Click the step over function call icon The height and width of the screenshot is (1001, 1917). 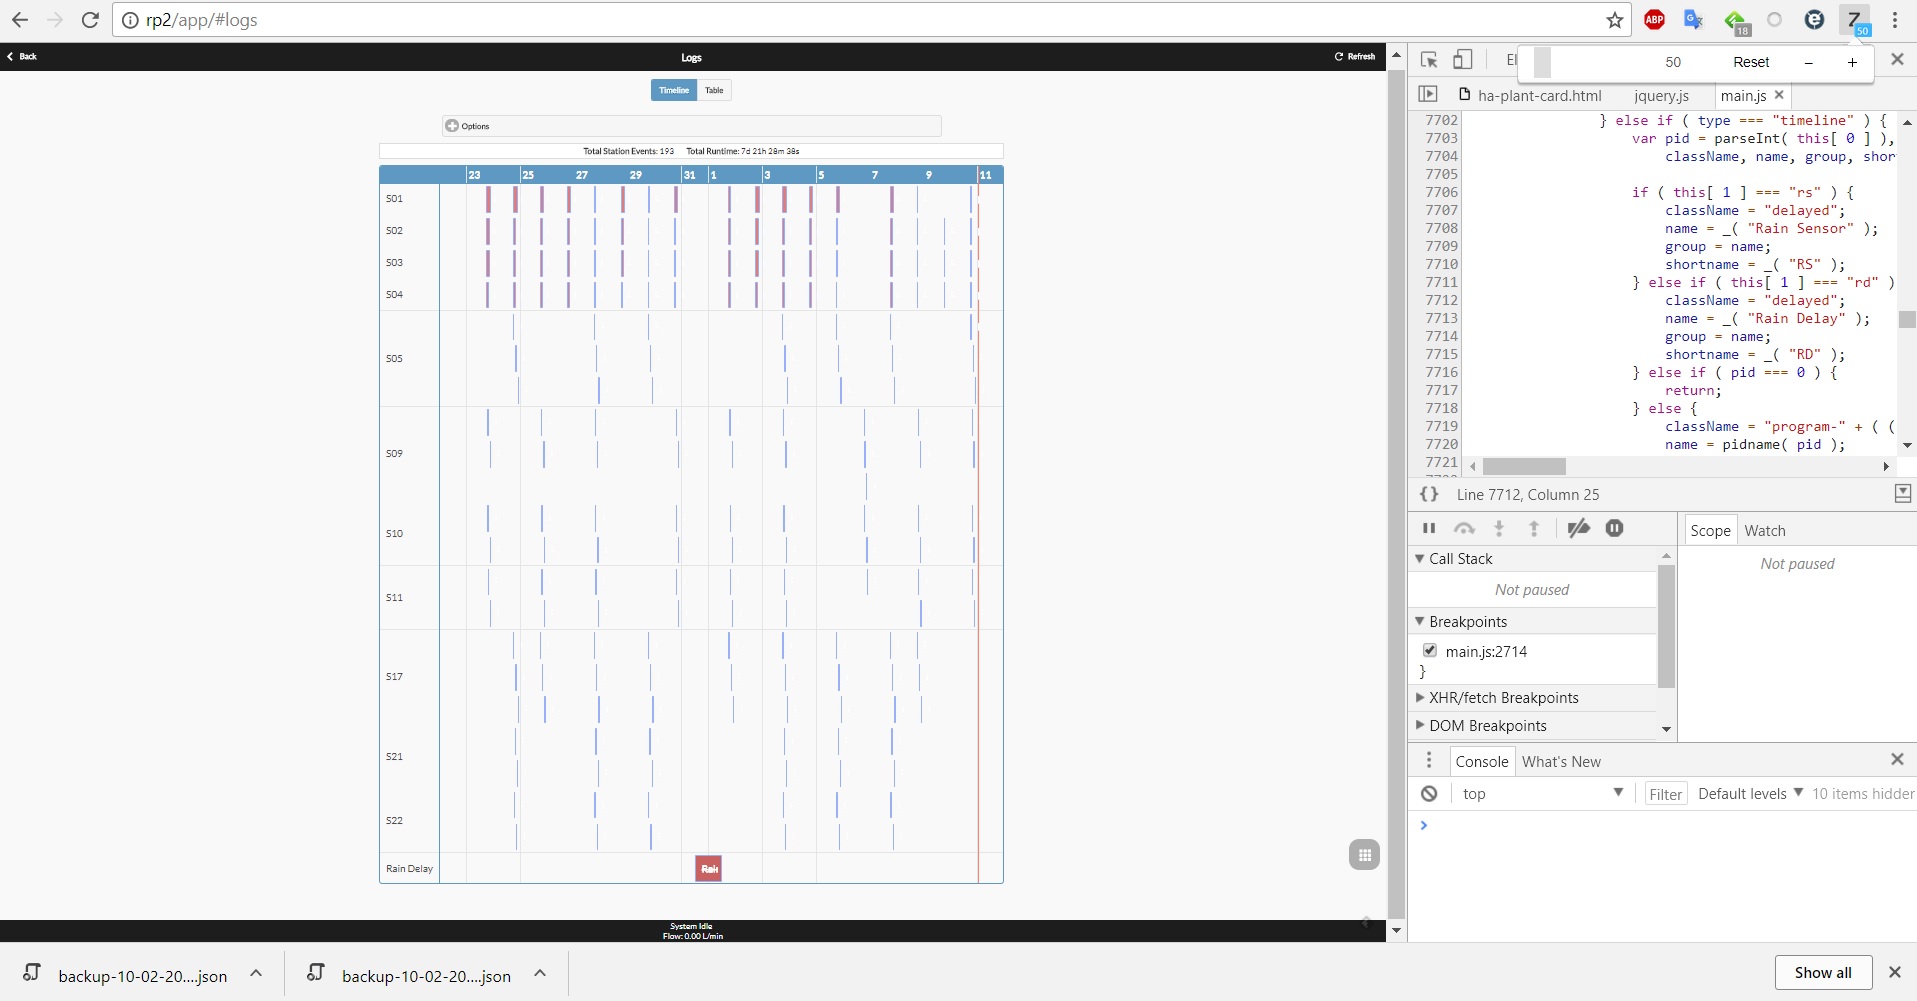(x=1464, y=528)
